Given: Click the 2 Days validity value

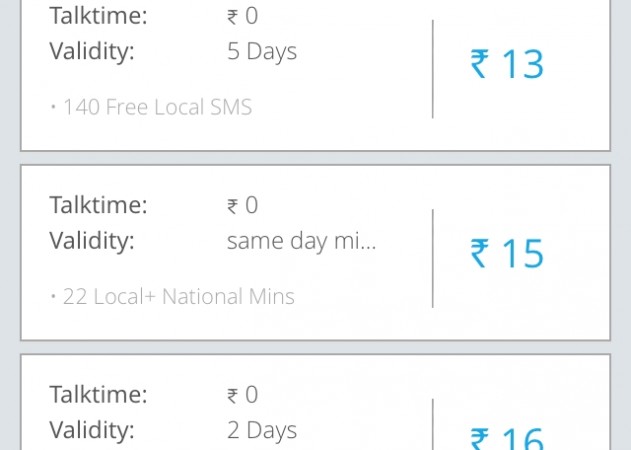Looking at the screenshot, I should (261, 430).
